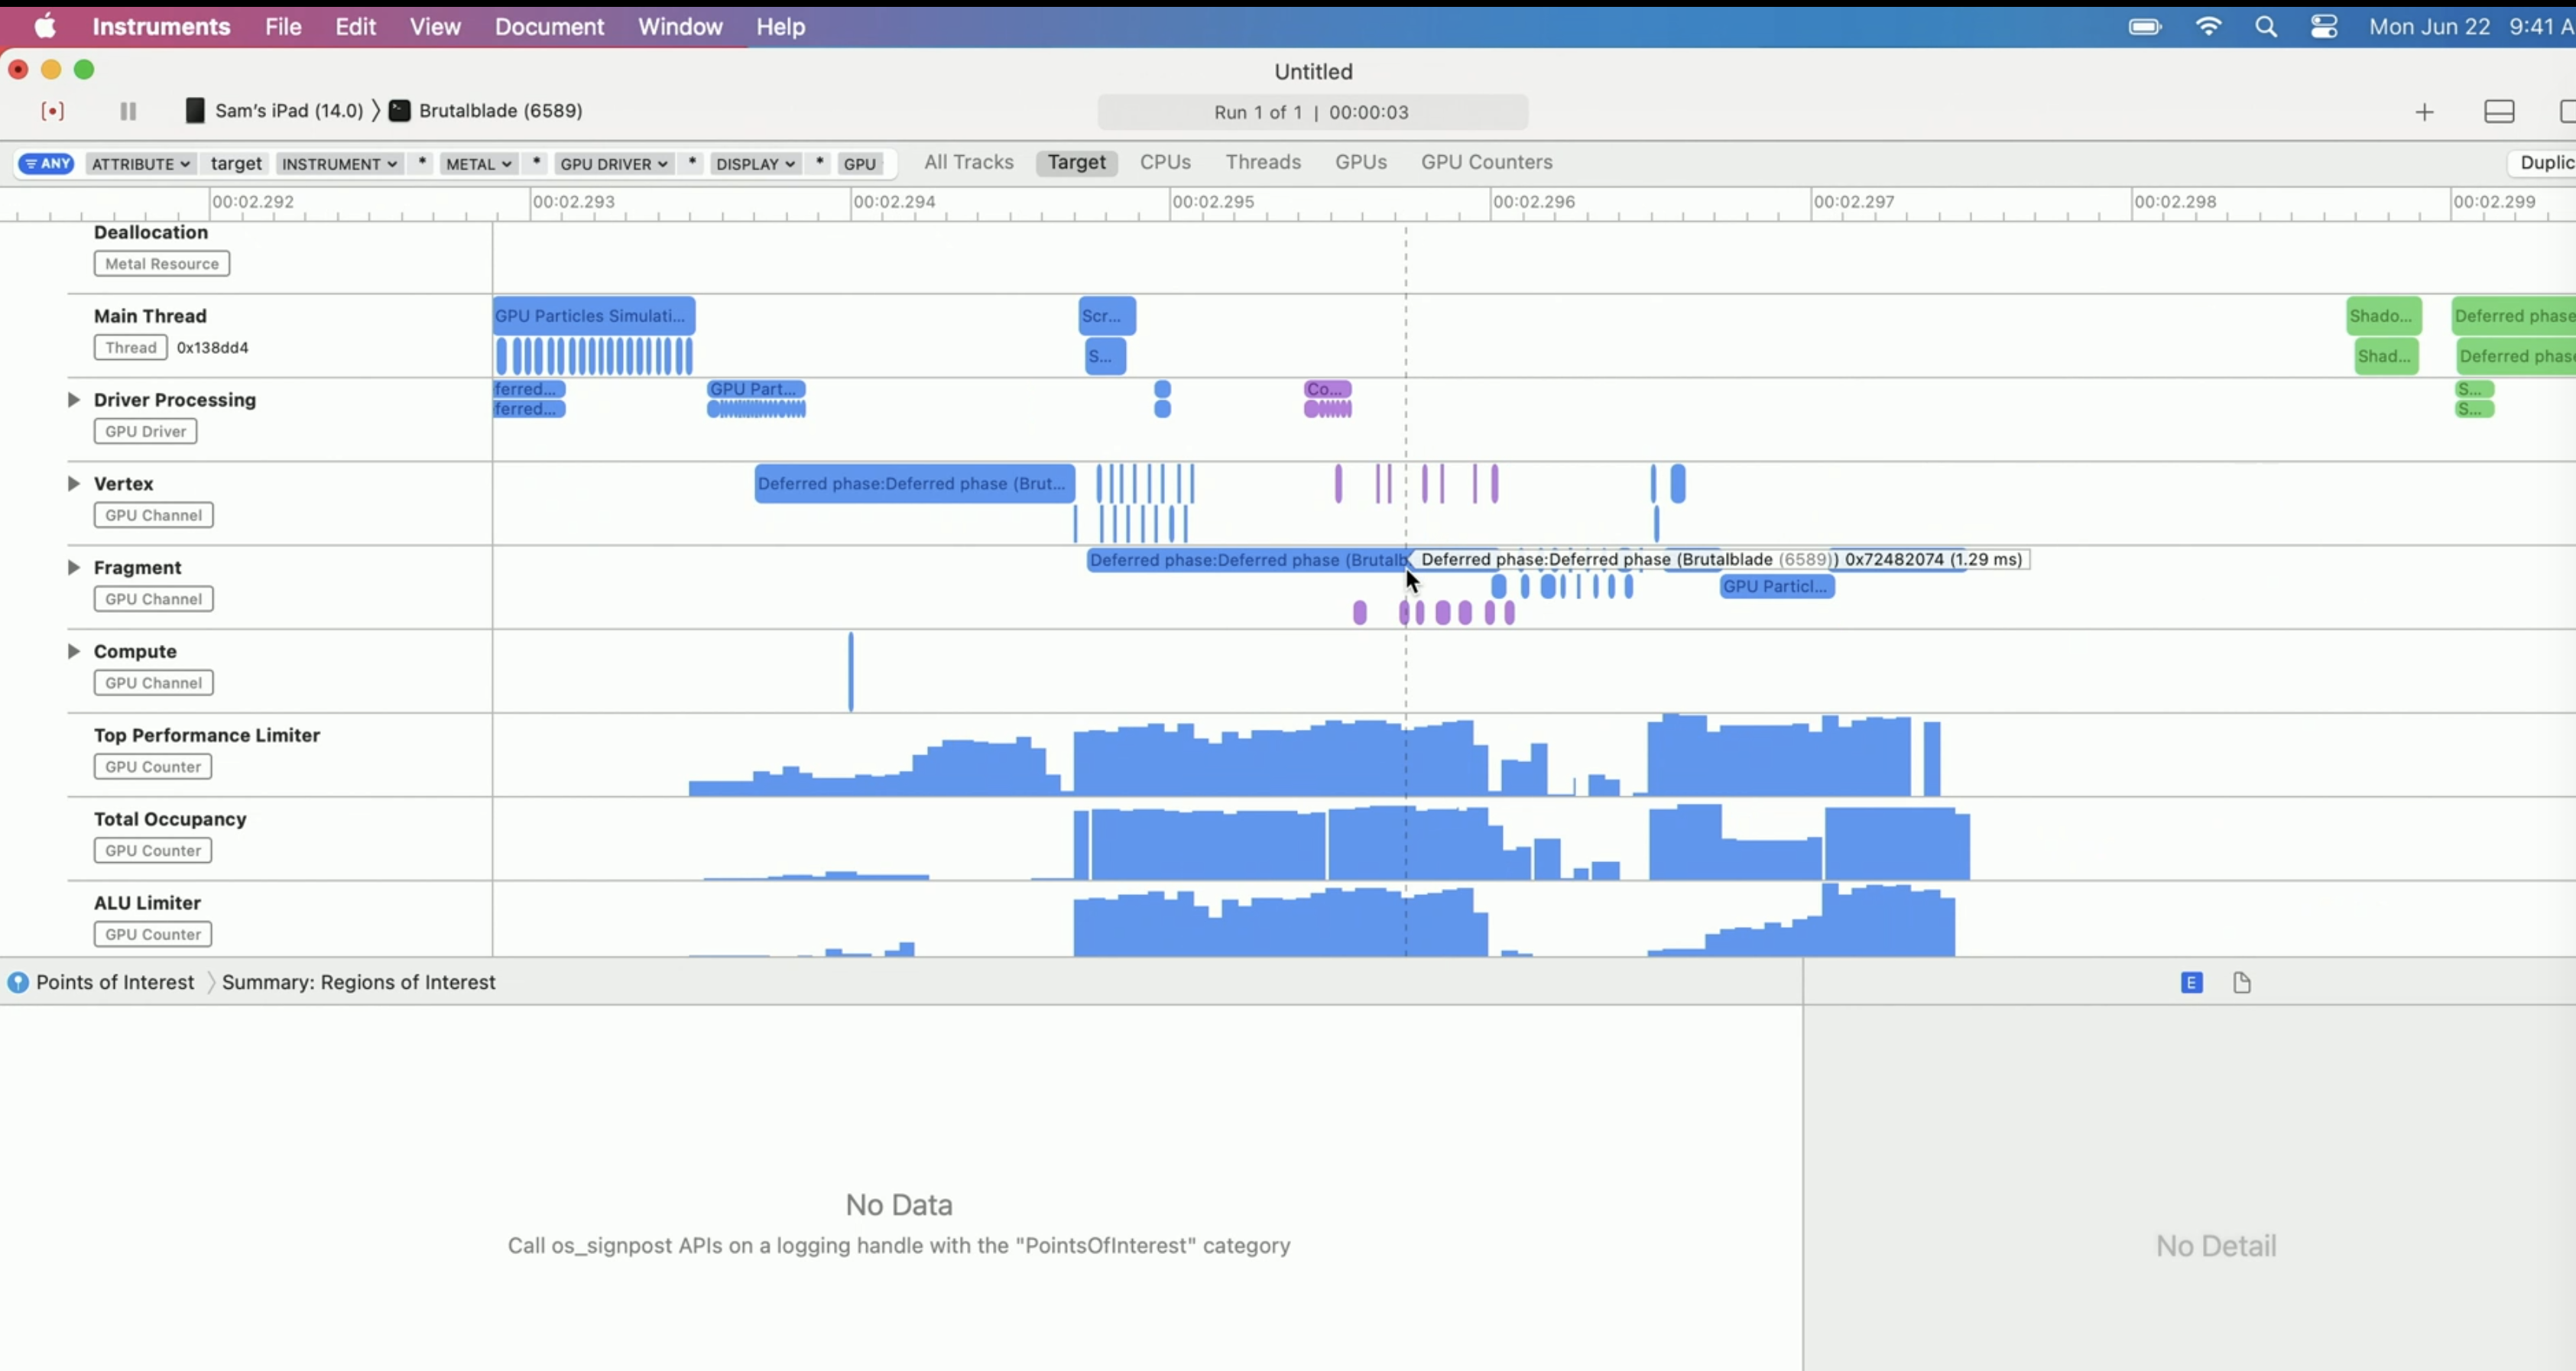The height and width of the screenshot is (1371, 2576).
Task: Open the Window menu
Action: coord(680,27)
